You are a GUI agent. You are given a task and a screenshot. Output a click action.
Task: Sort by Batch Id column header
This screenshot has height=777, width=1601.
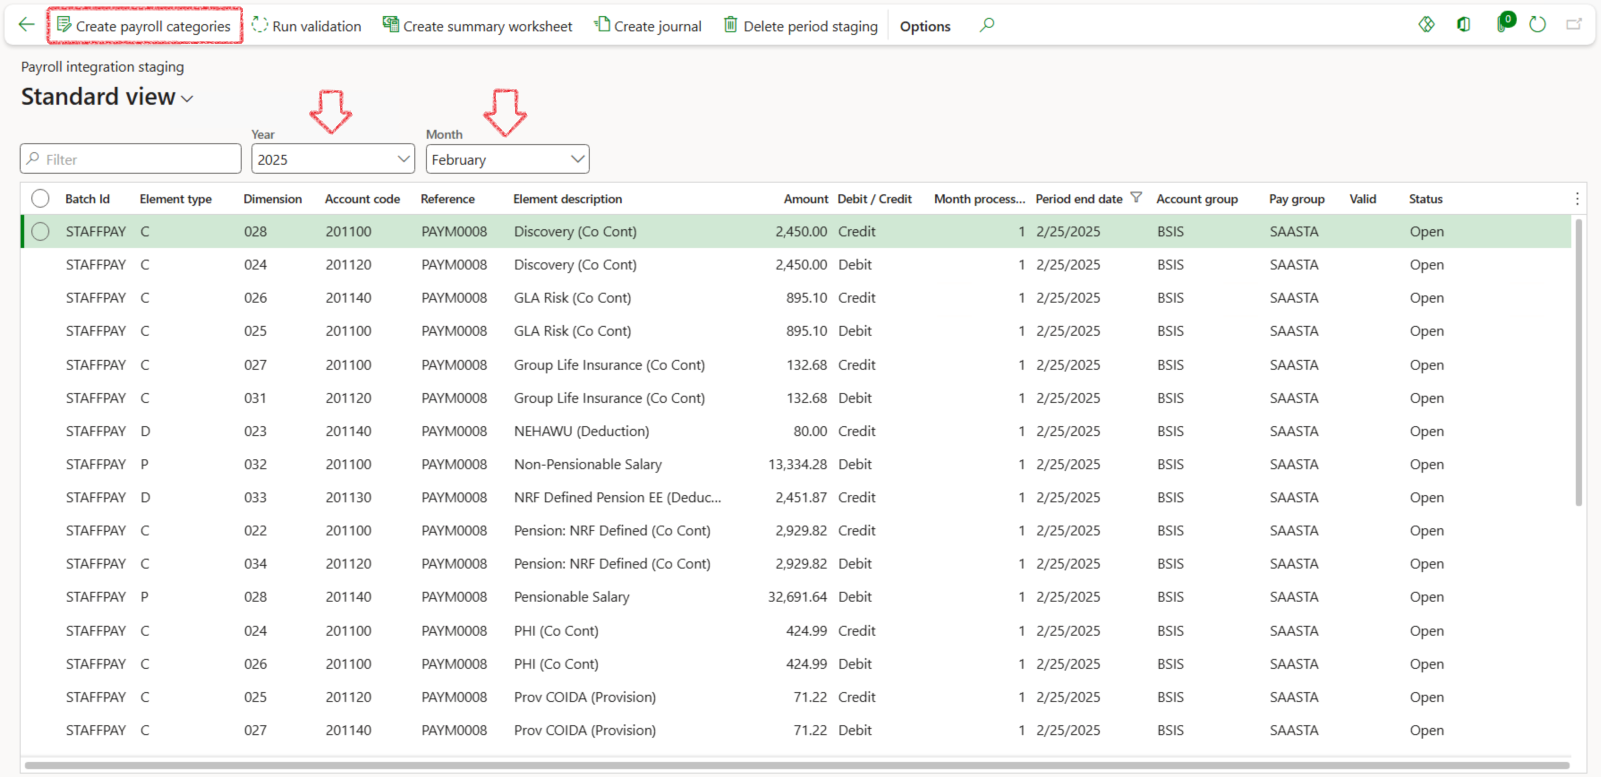[88, 199]
